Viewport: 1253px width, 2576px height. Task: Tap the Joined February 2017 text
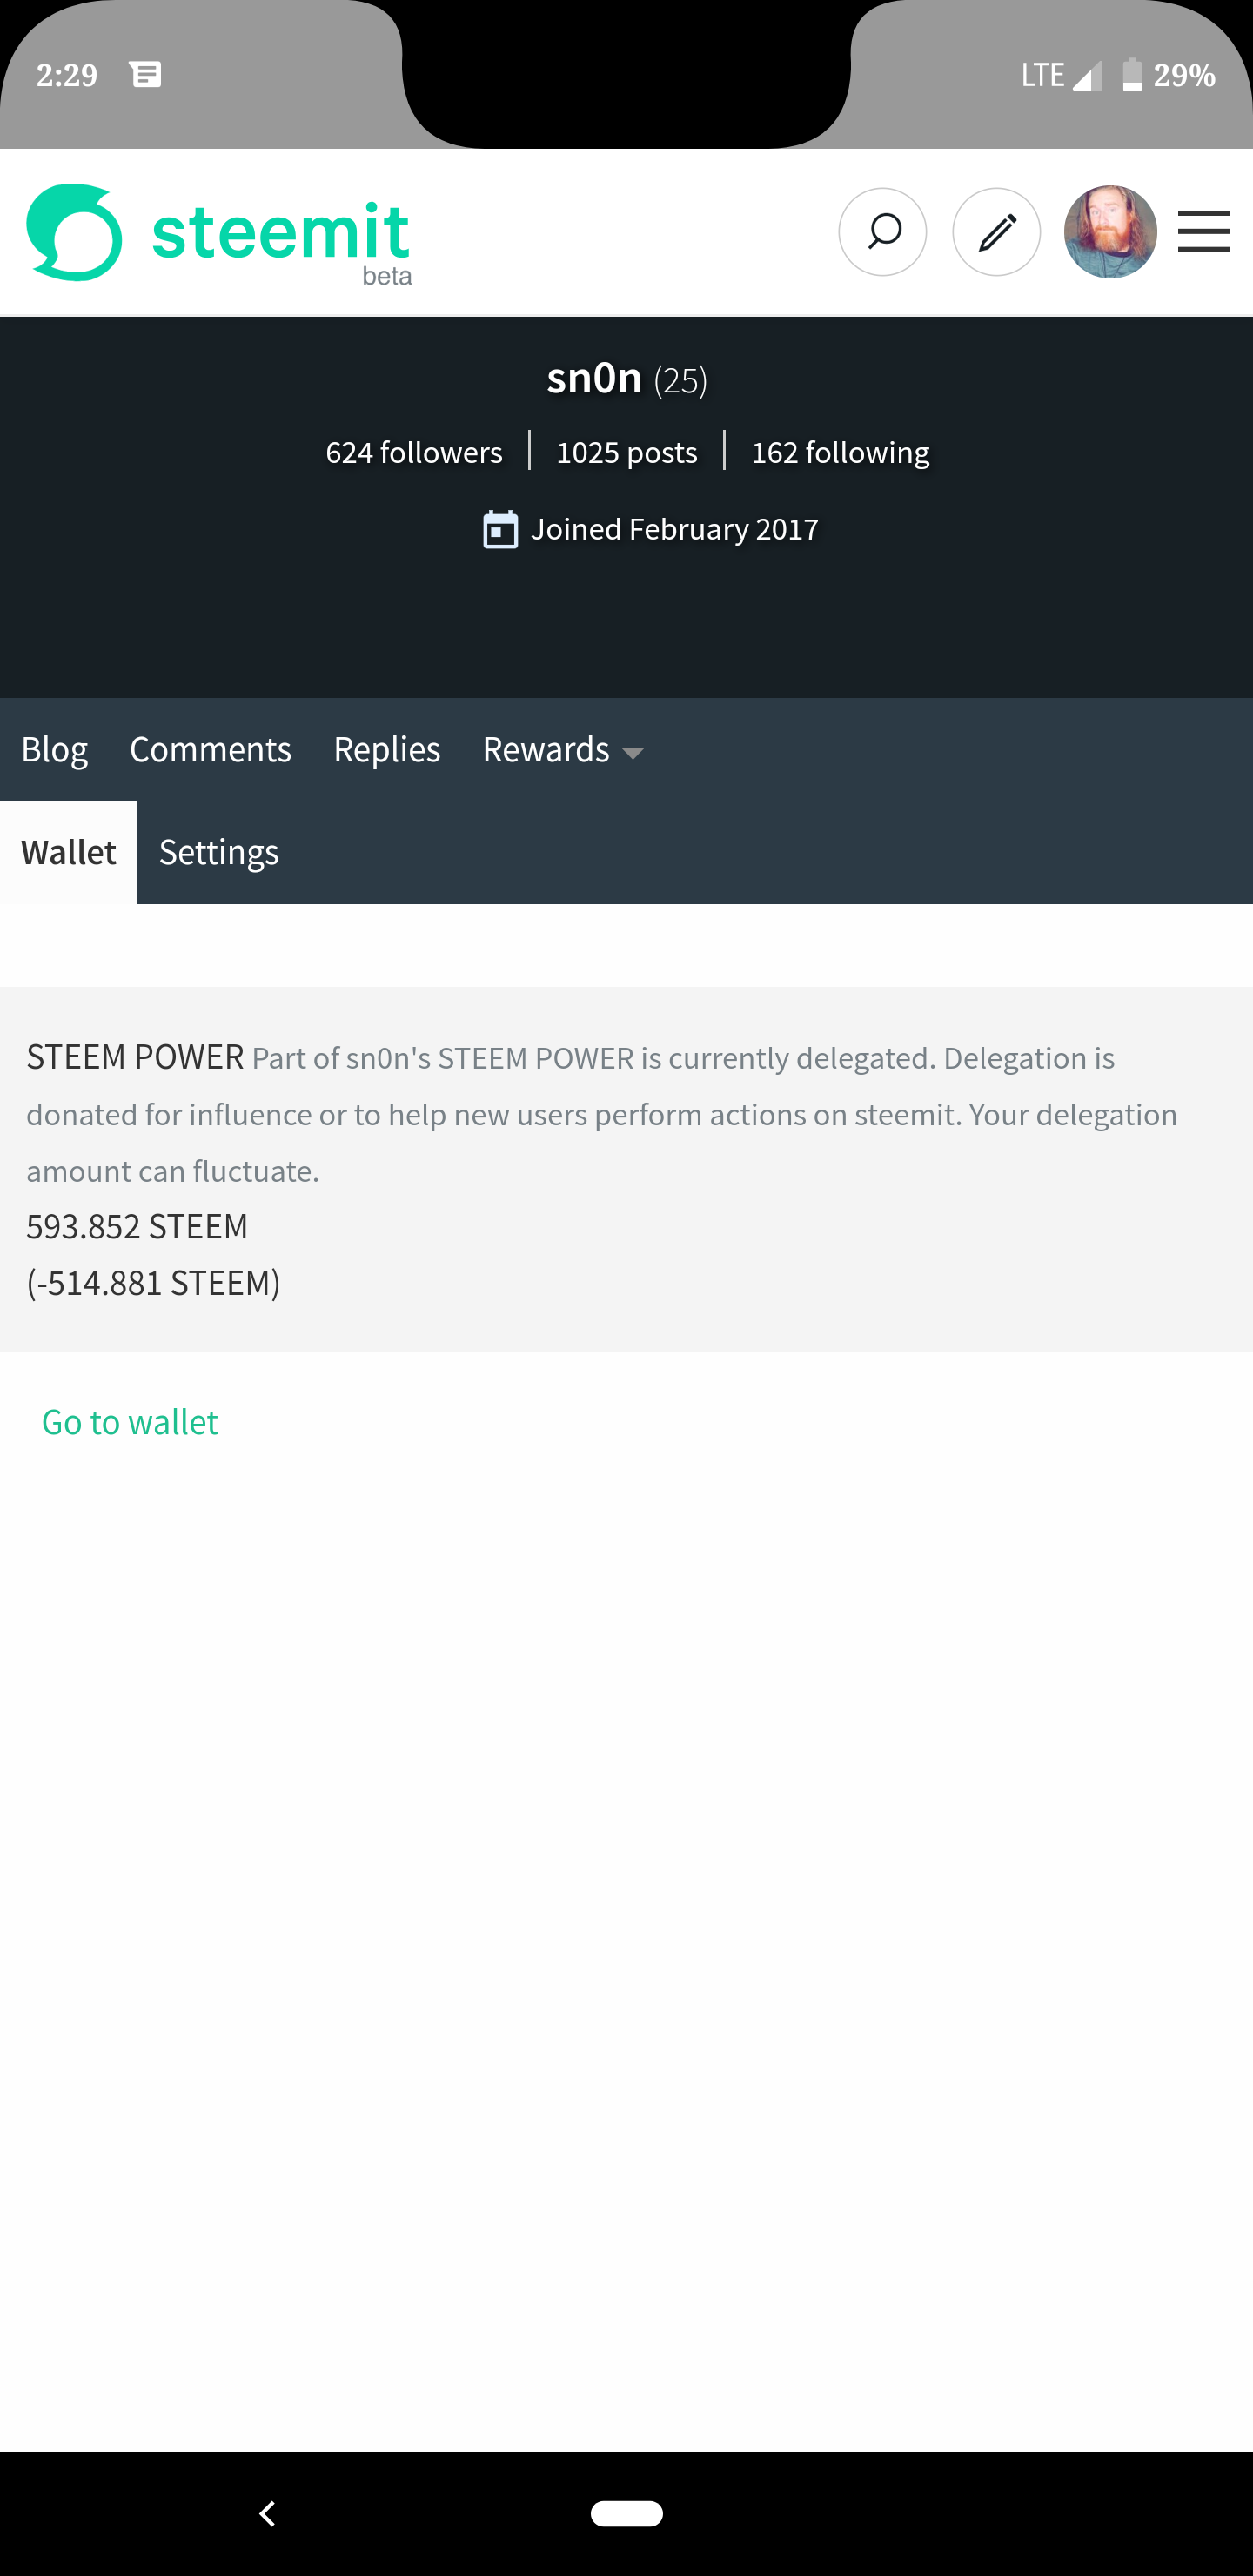675,529
